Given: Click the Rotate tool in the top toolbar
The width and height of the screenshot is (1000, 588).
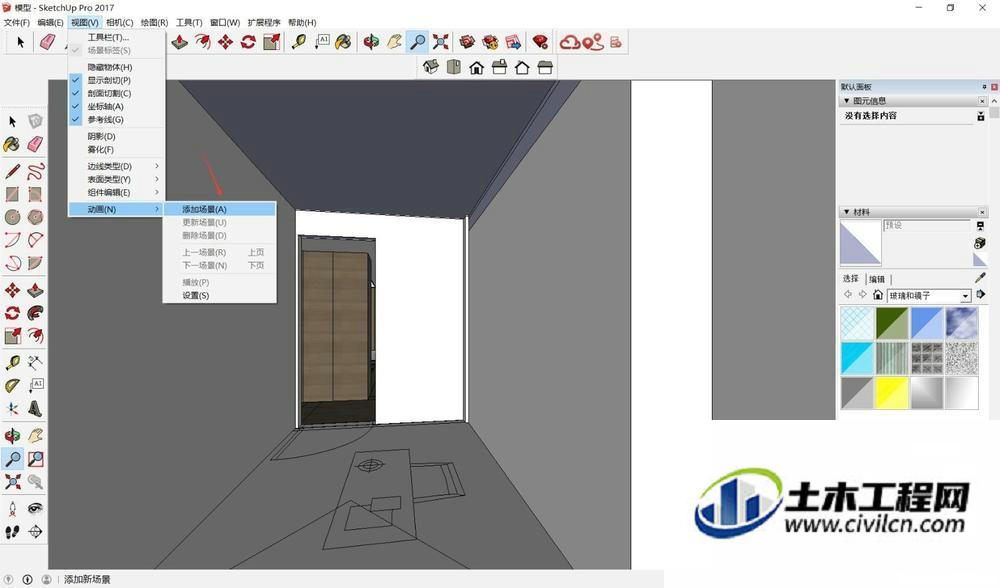Looking at the screenshot, I should pos(248,42).
